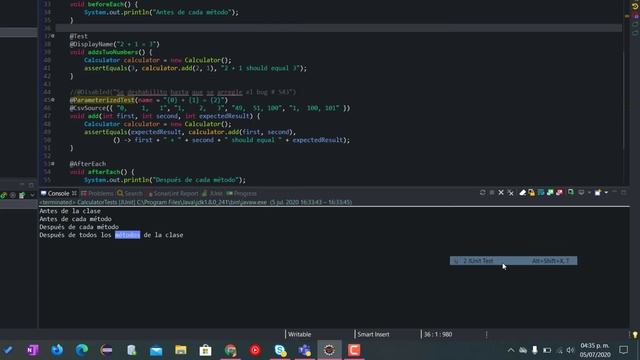This screenshot has width=640, height=360.
Task: Open Microsoft Store from the taskbar
Action: (205, 350)
